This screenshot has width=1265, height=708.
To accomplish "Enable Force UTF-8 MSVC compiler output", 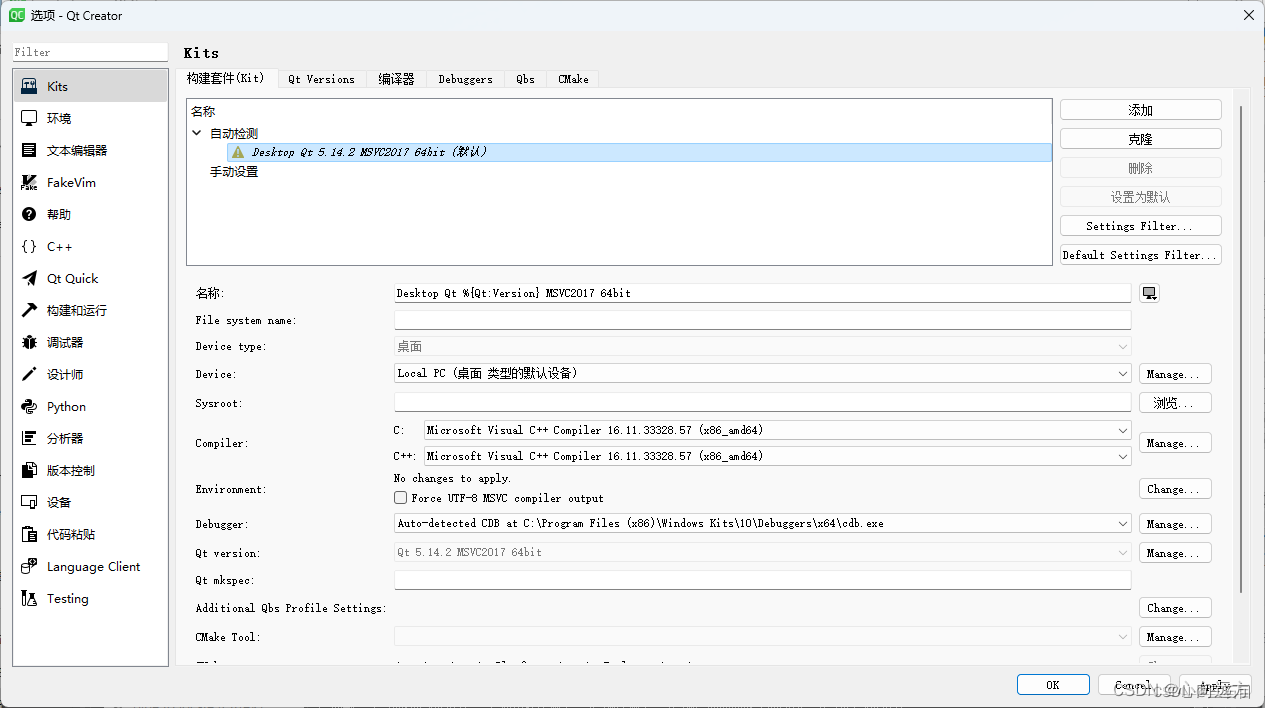I will 401,497.
